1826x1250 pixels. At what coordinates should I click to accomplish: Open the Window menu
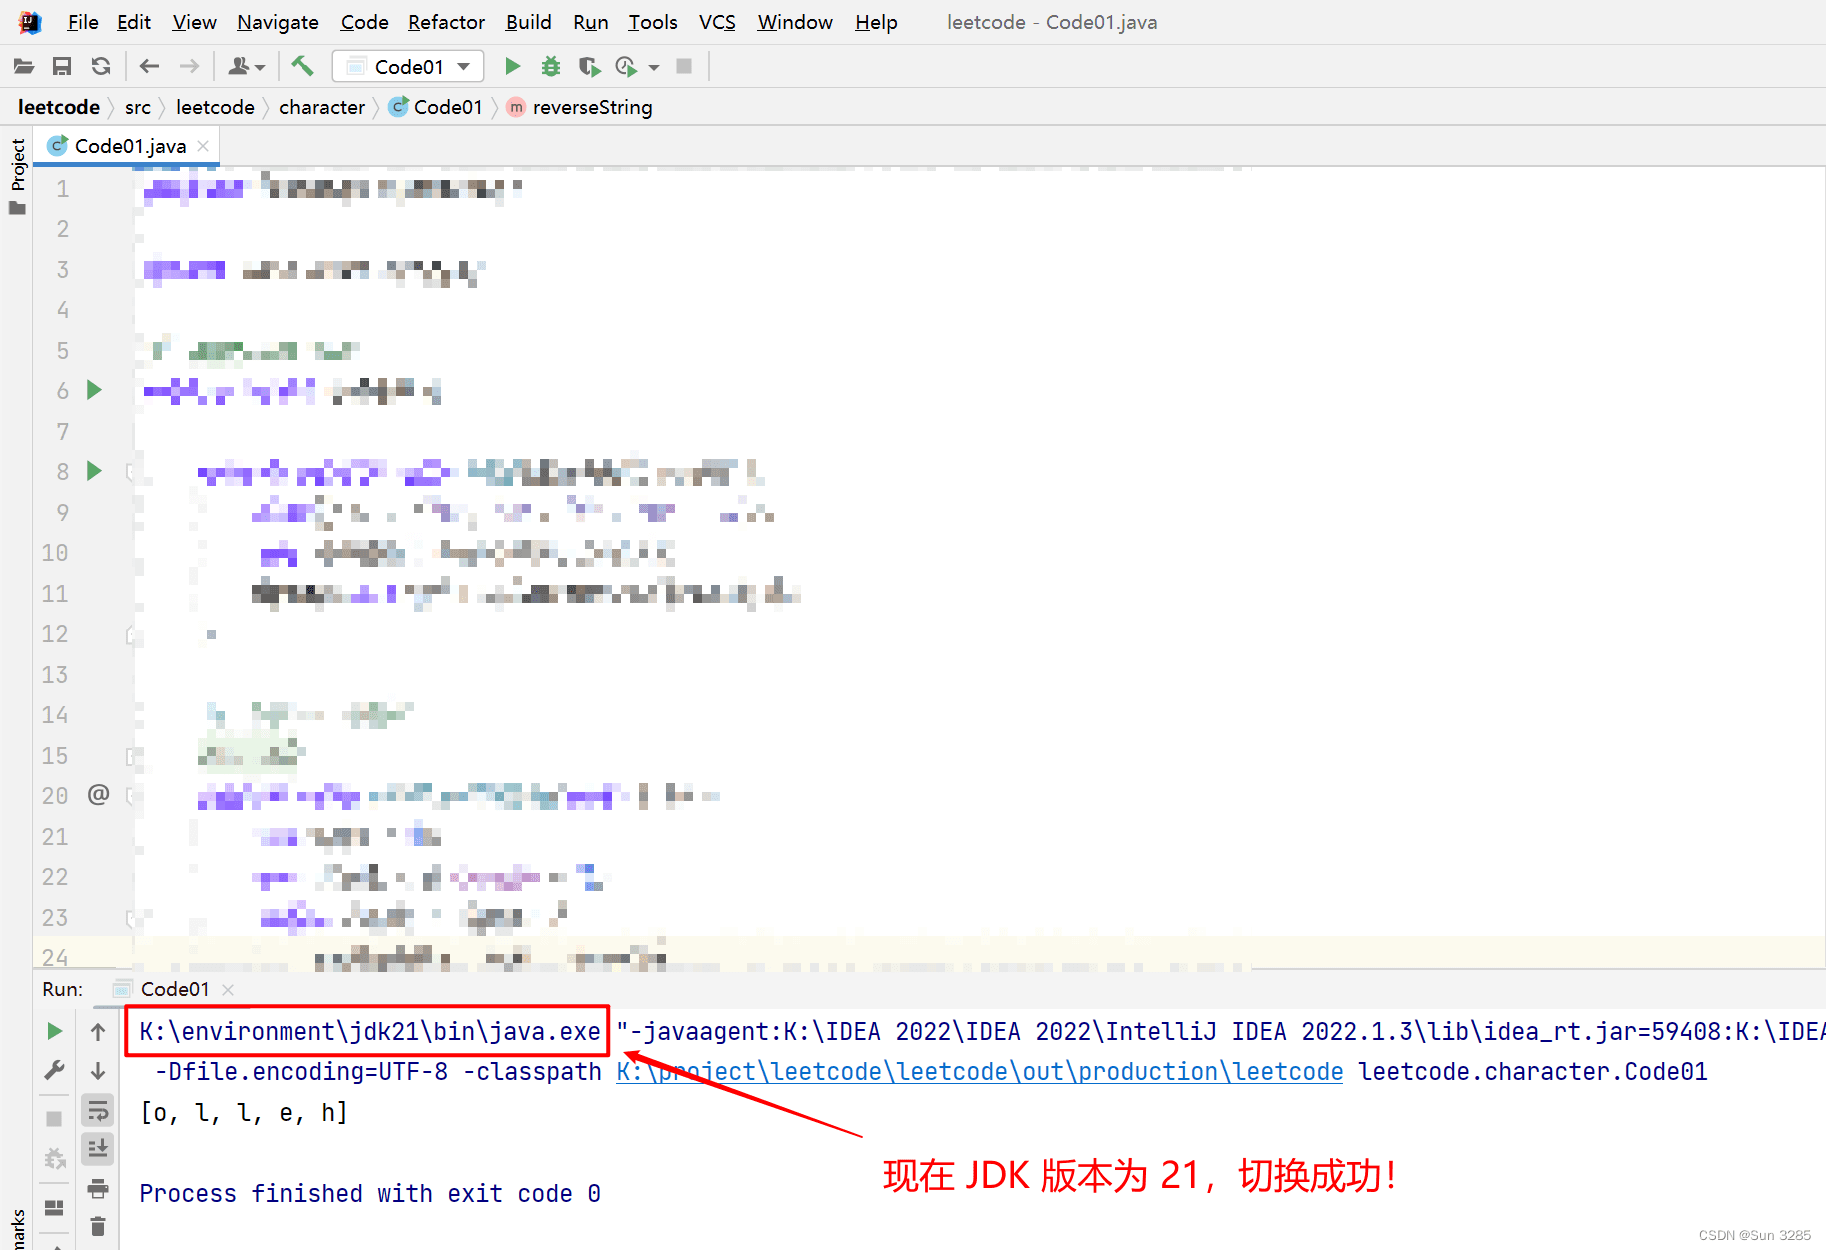pos(795,22)
